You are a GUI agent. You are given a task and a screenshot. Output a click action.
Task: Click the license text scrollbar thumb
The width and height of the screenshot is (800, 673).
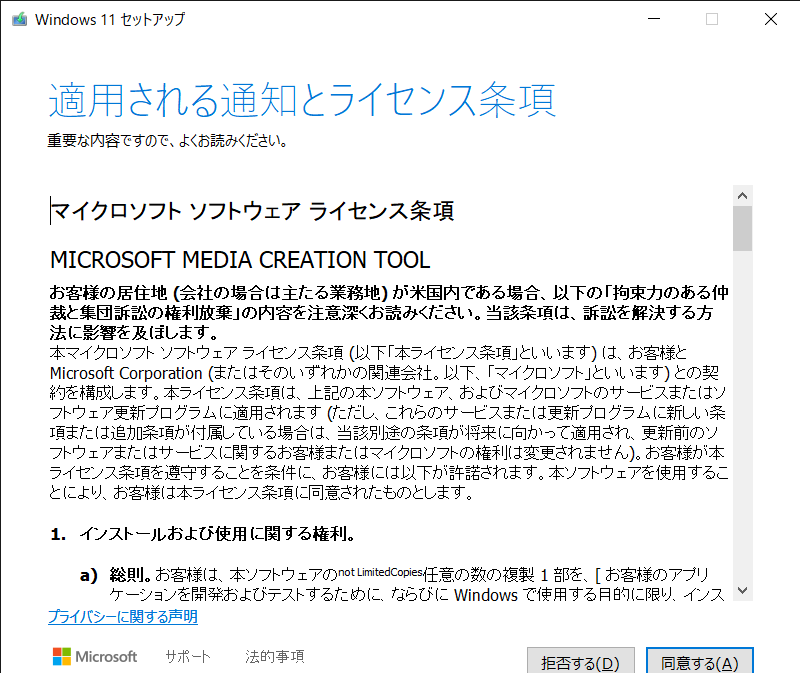coord(742,229)
